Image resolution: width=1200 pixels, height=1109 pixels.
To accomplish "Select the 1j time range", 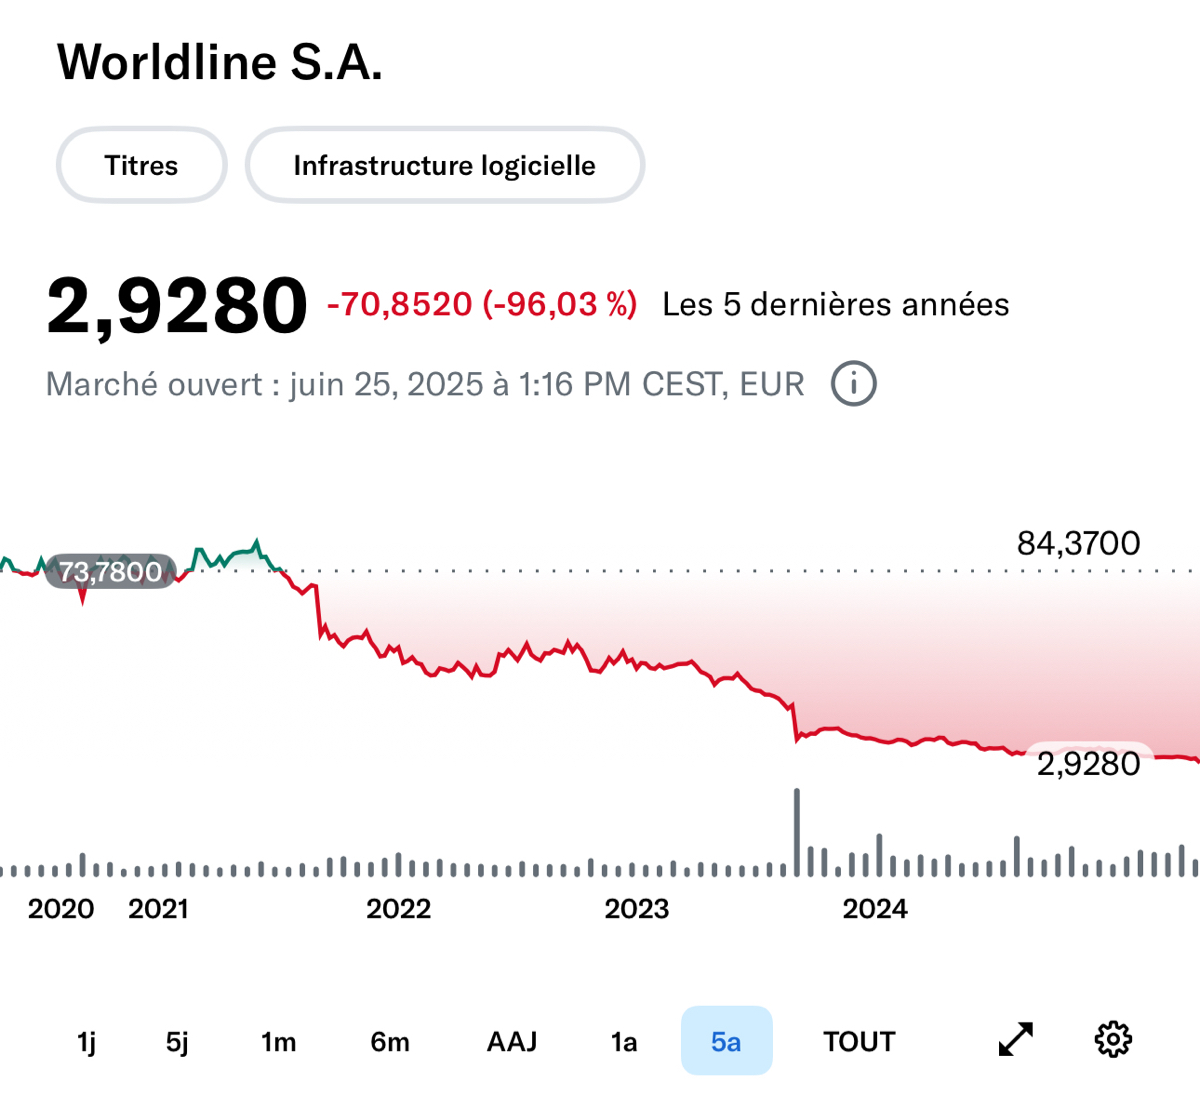I will click(87, 1042).
